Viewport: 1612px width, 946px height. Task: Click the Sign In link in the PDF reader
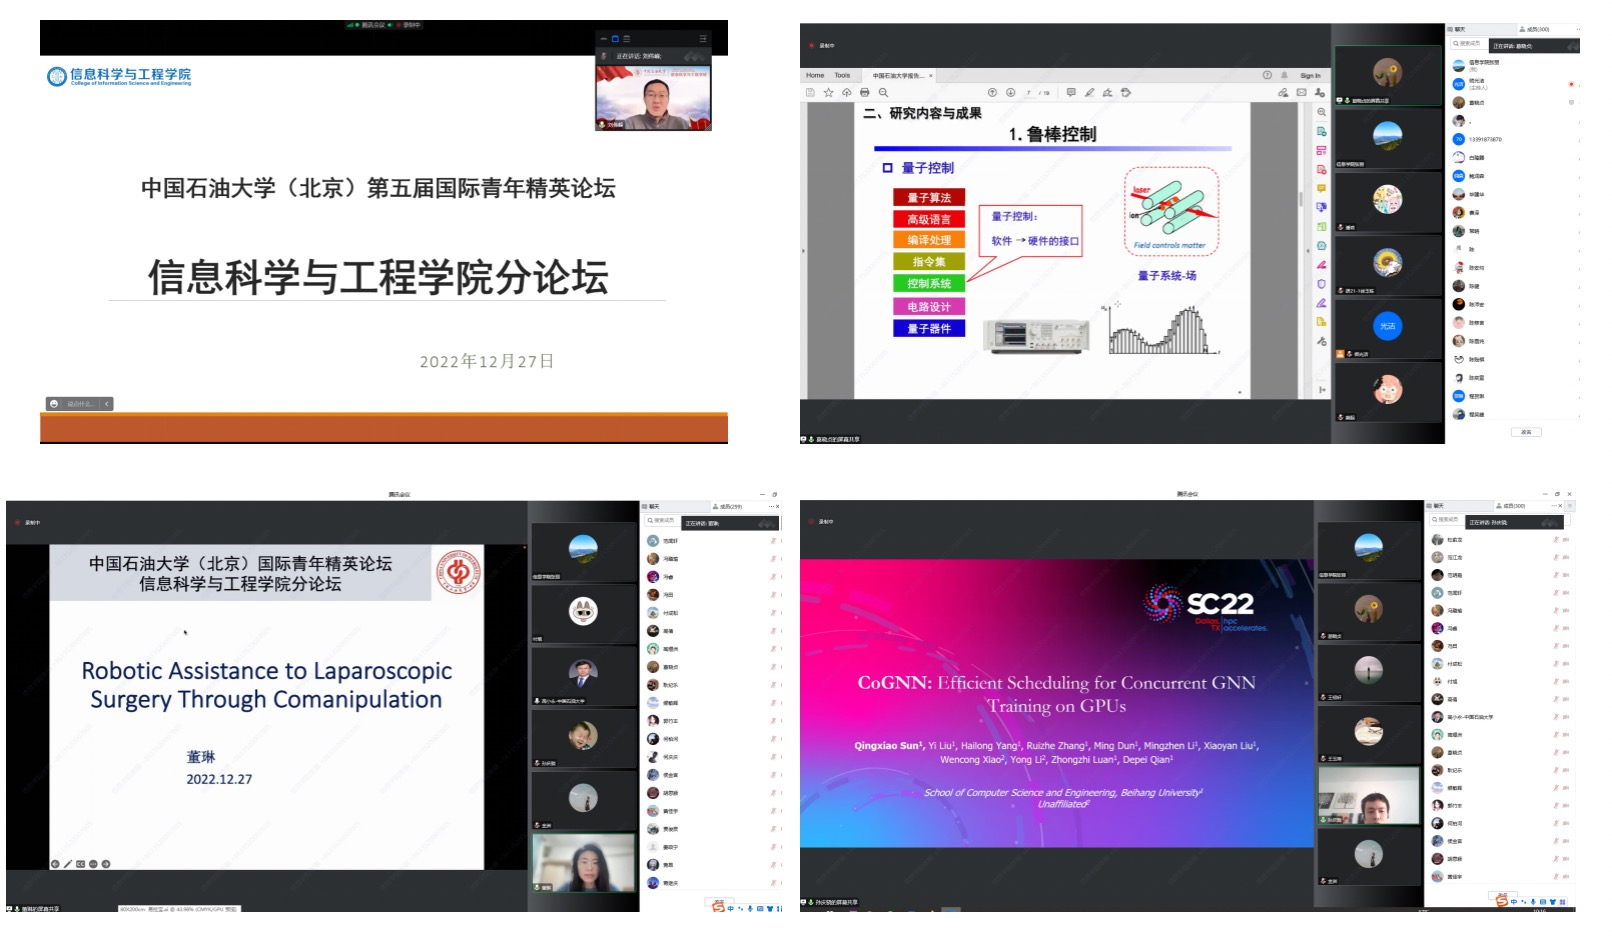click(1309, 75)
